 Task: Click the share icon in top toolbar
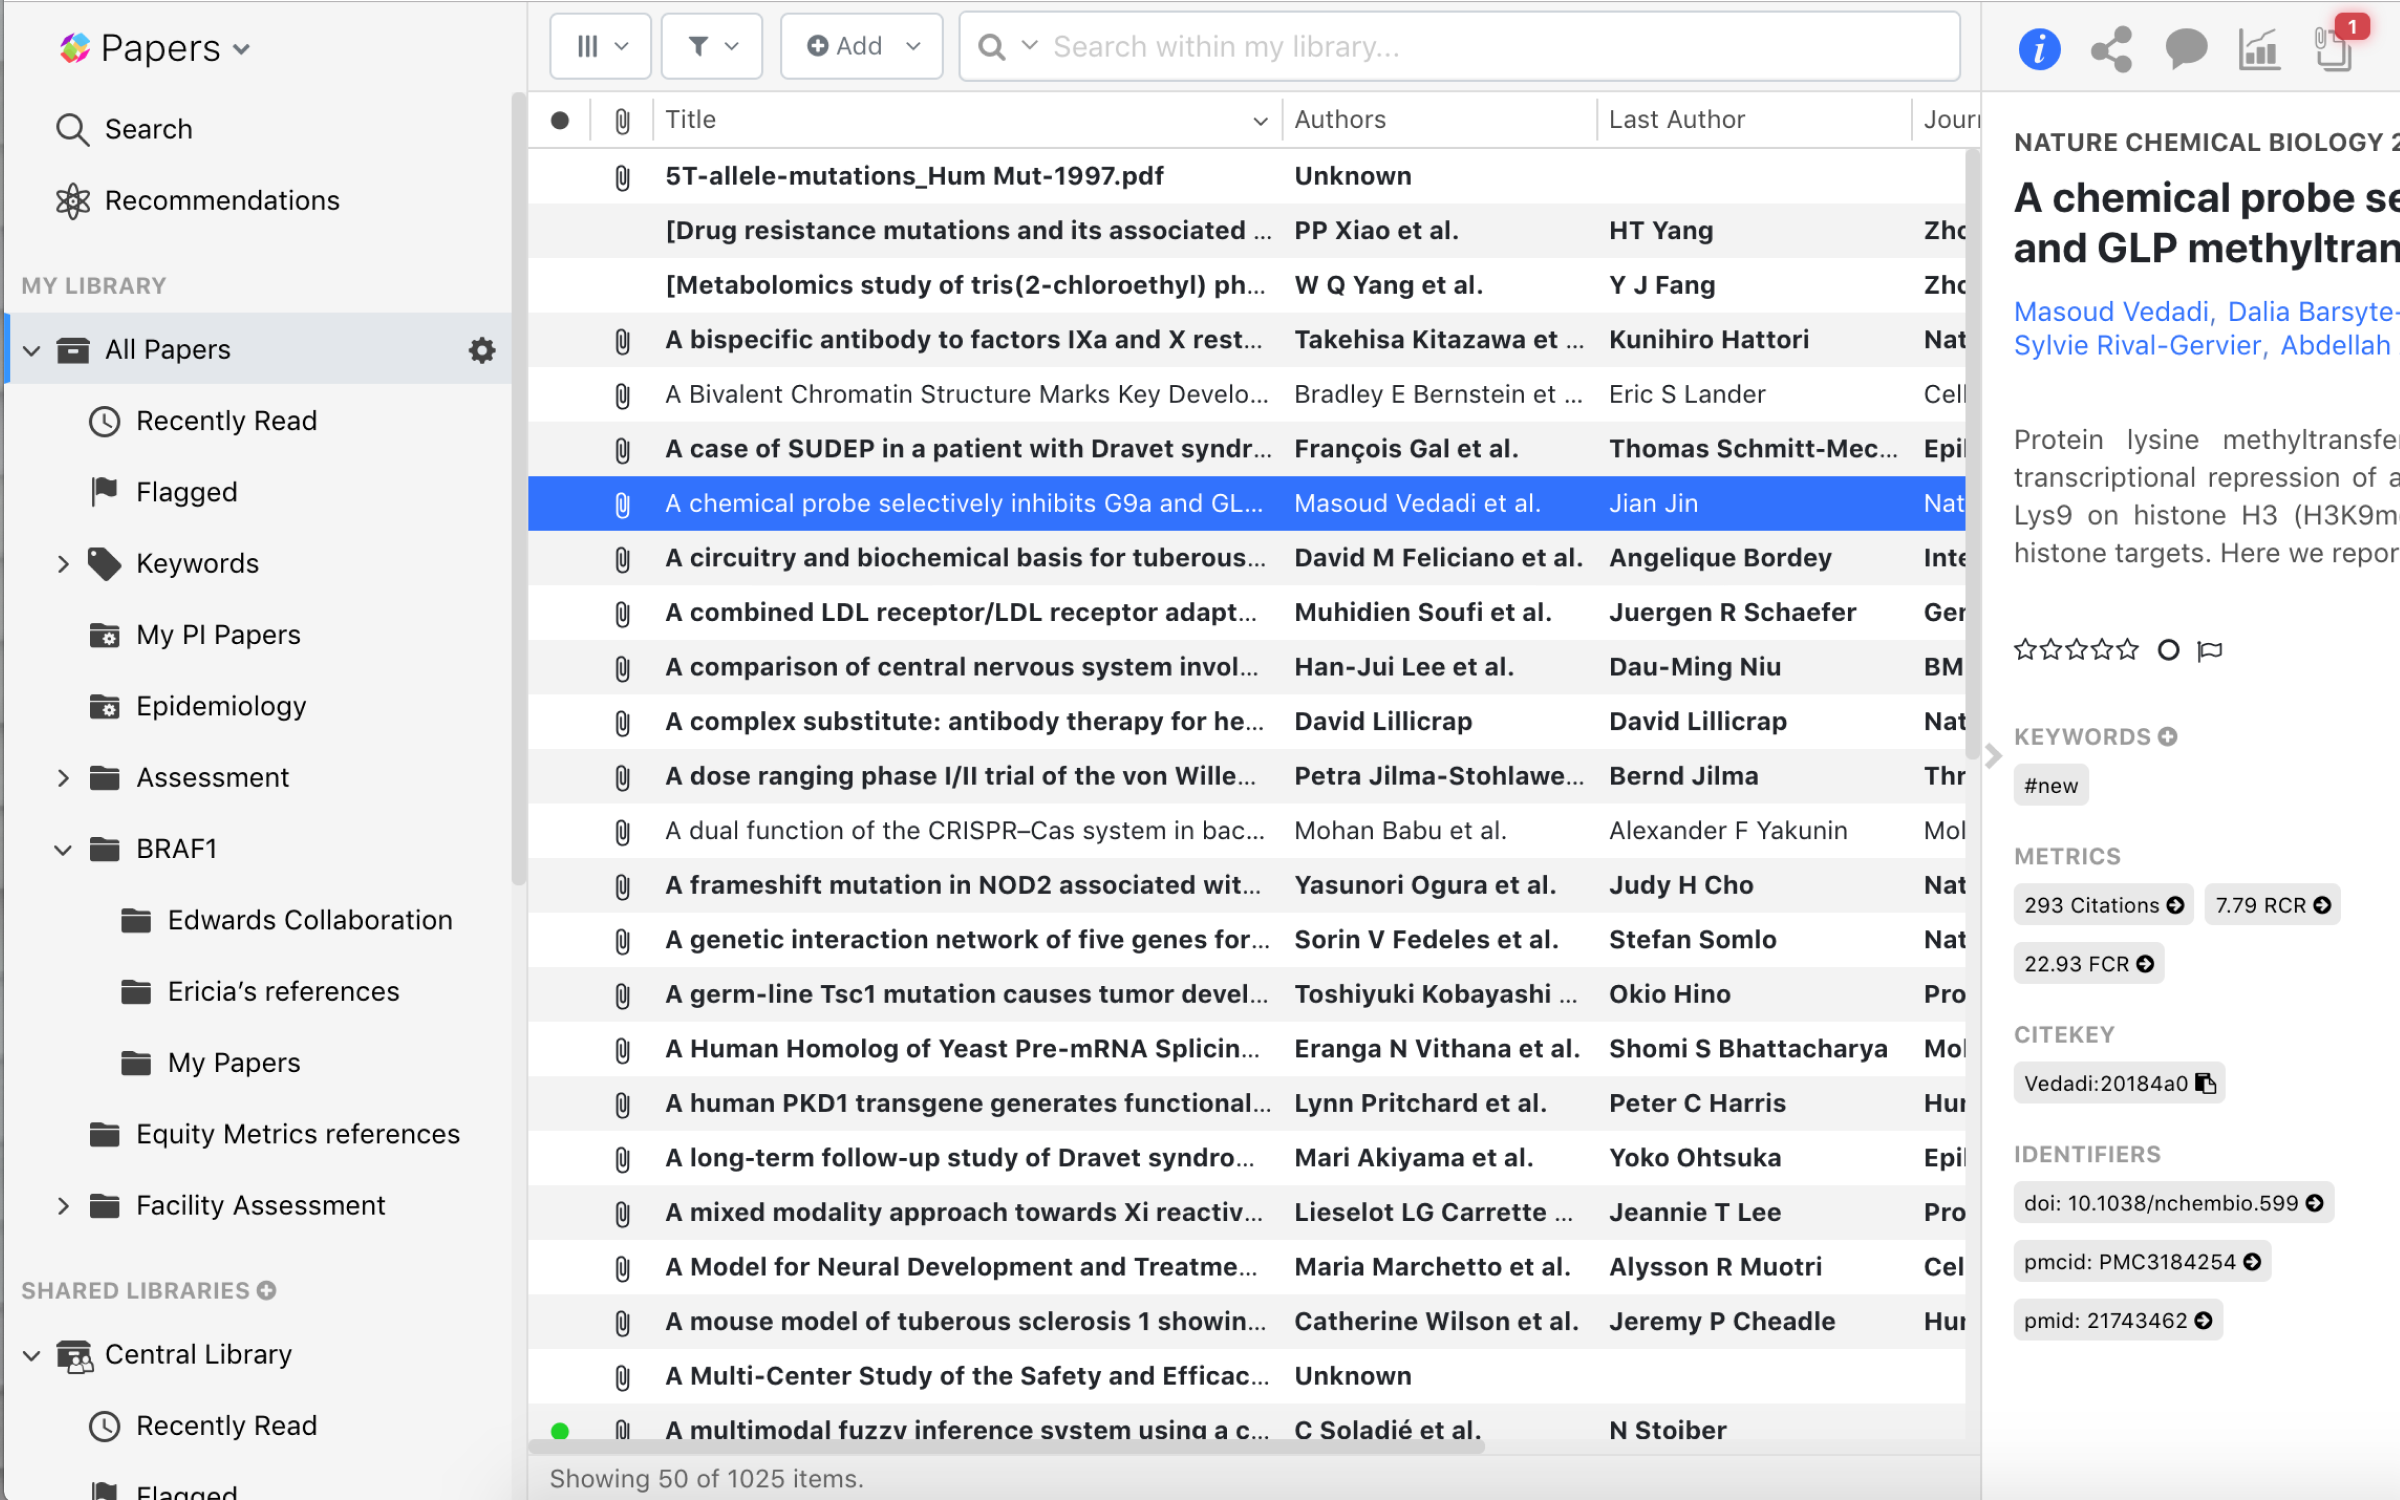click(2111, 48)
